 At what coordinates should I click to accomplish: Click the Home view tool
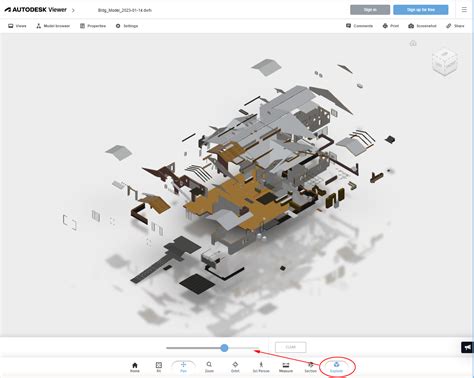click(x=135, y=367)
